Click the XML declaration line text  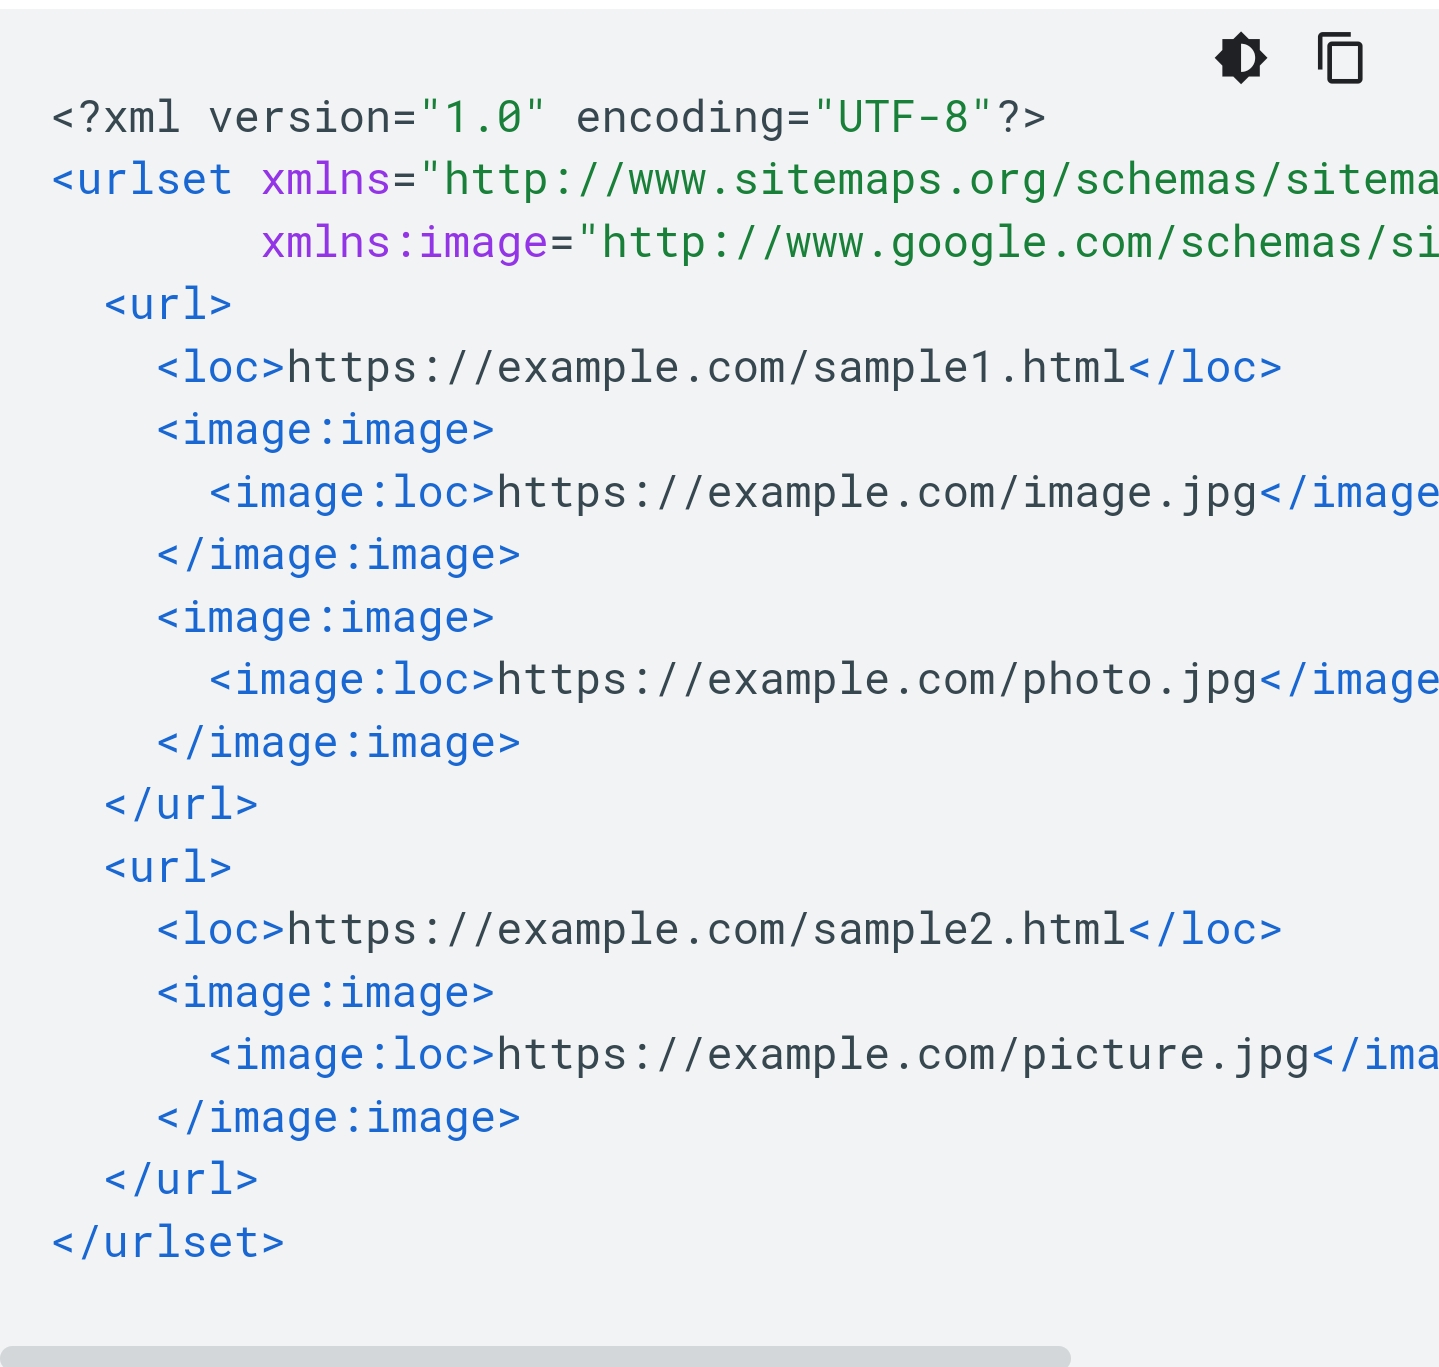(x=549, y=118)
